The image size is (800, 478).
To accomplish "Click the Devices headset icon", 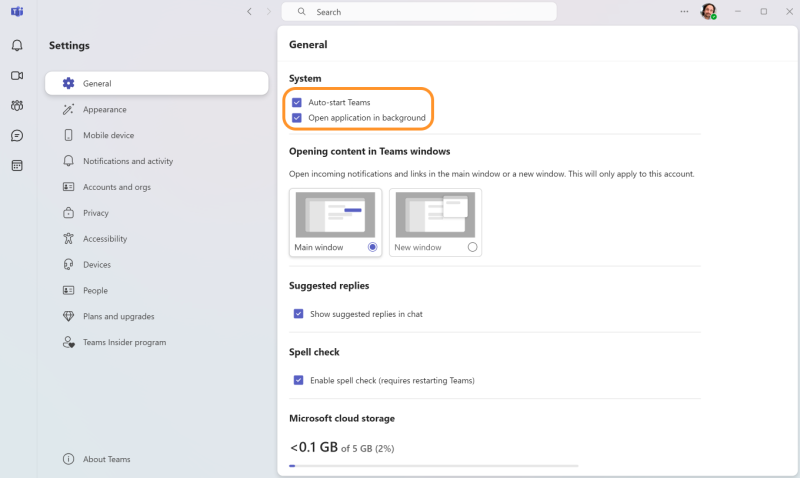I will 68,264.
